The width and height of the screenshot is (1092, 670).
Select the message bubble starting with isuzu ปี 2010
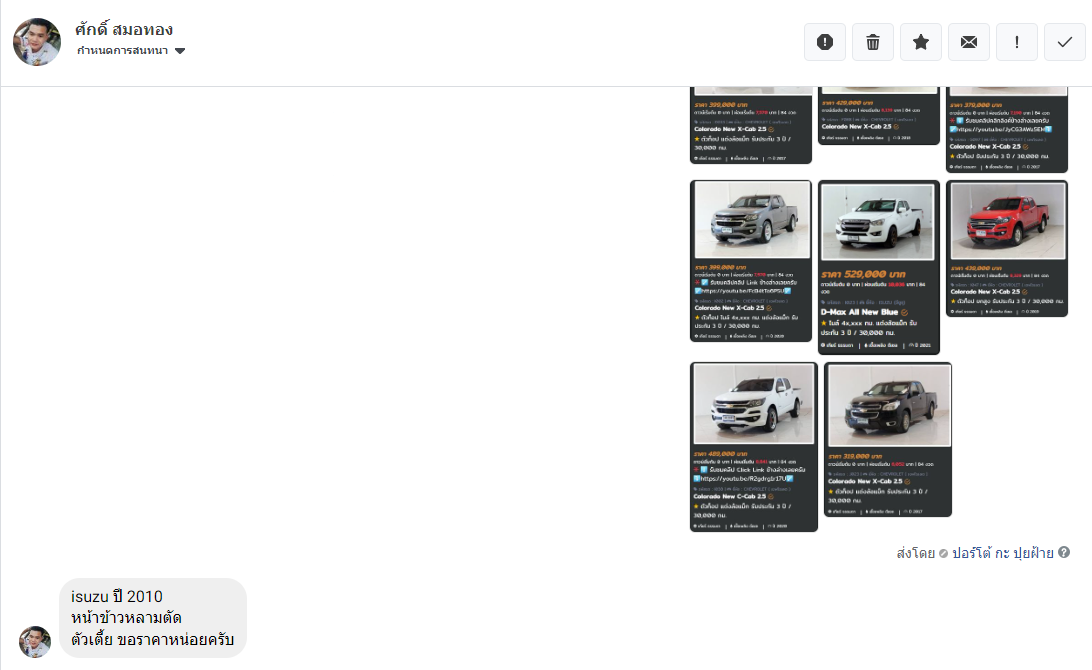[x=153, y=618]
